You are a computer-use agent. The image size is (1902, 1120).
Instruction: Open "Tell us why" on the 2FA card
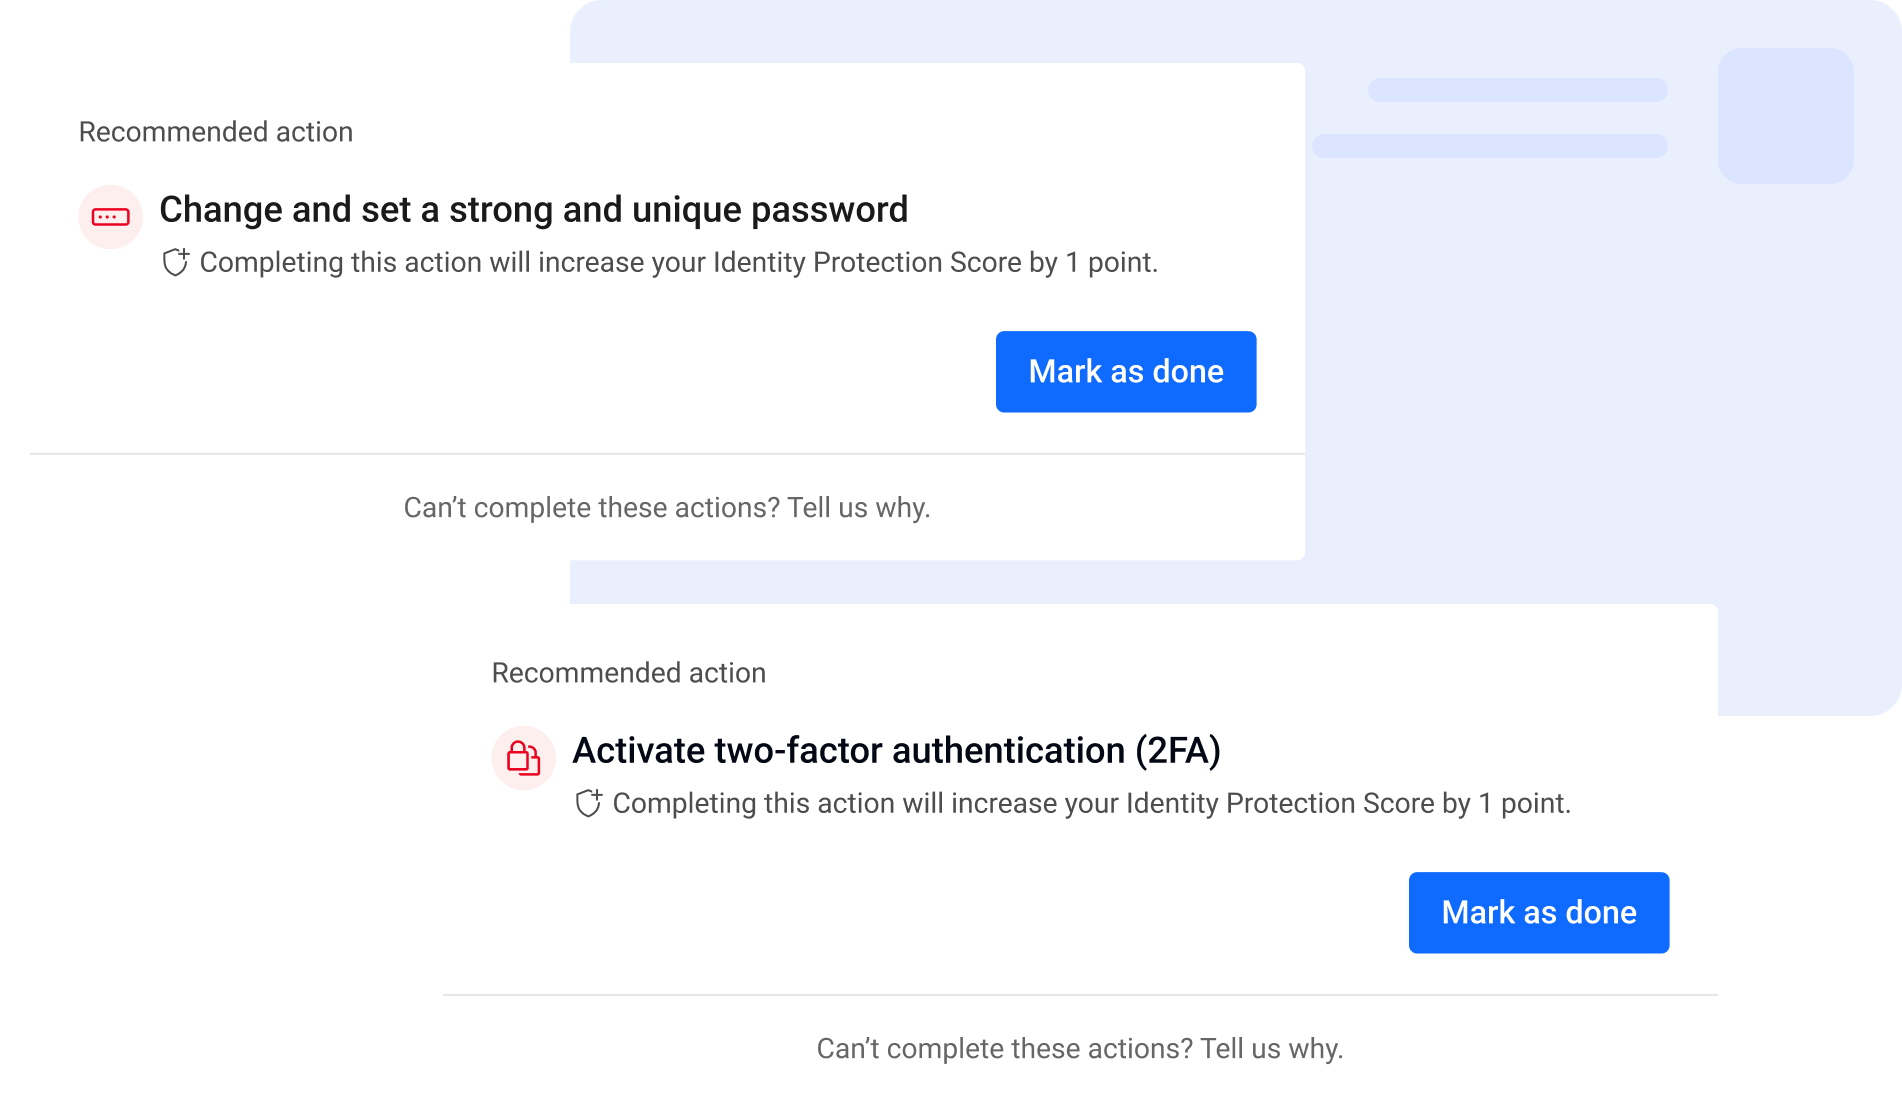click(1079, 1048)
